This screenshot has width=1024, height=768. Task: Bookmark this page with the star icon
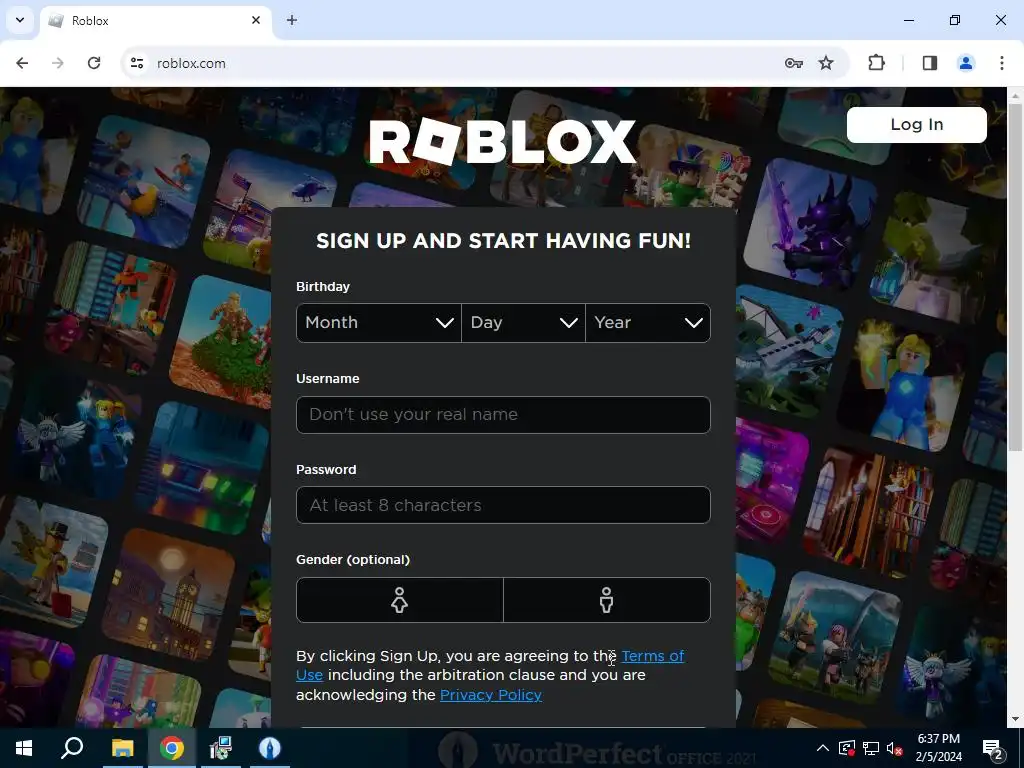[x=826, y=63]
